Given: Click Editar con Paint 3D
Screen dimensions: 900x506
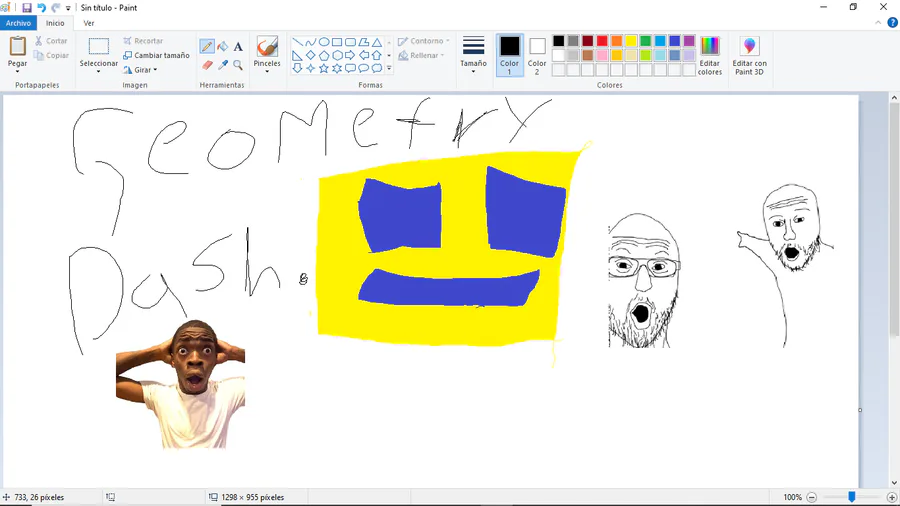Looking at the screenshot, I should 749,55.
